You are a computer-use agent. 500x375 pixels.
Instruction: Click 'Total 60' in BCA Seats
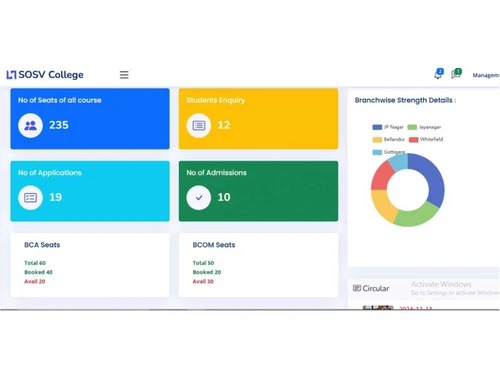(35, 263)
